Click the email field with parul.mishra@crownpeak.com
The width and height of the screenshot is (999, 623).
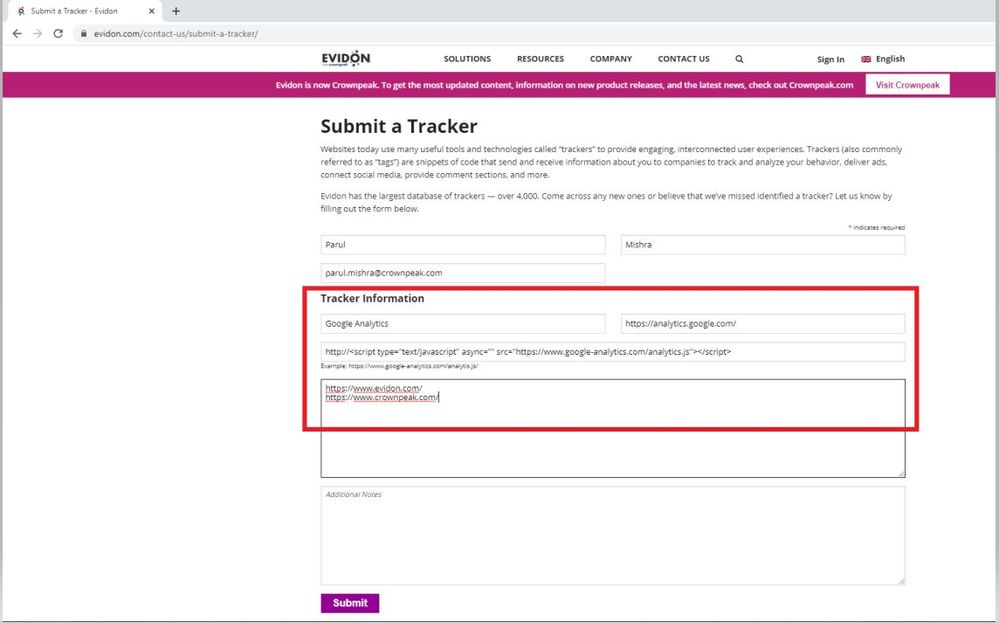point(463,273)
